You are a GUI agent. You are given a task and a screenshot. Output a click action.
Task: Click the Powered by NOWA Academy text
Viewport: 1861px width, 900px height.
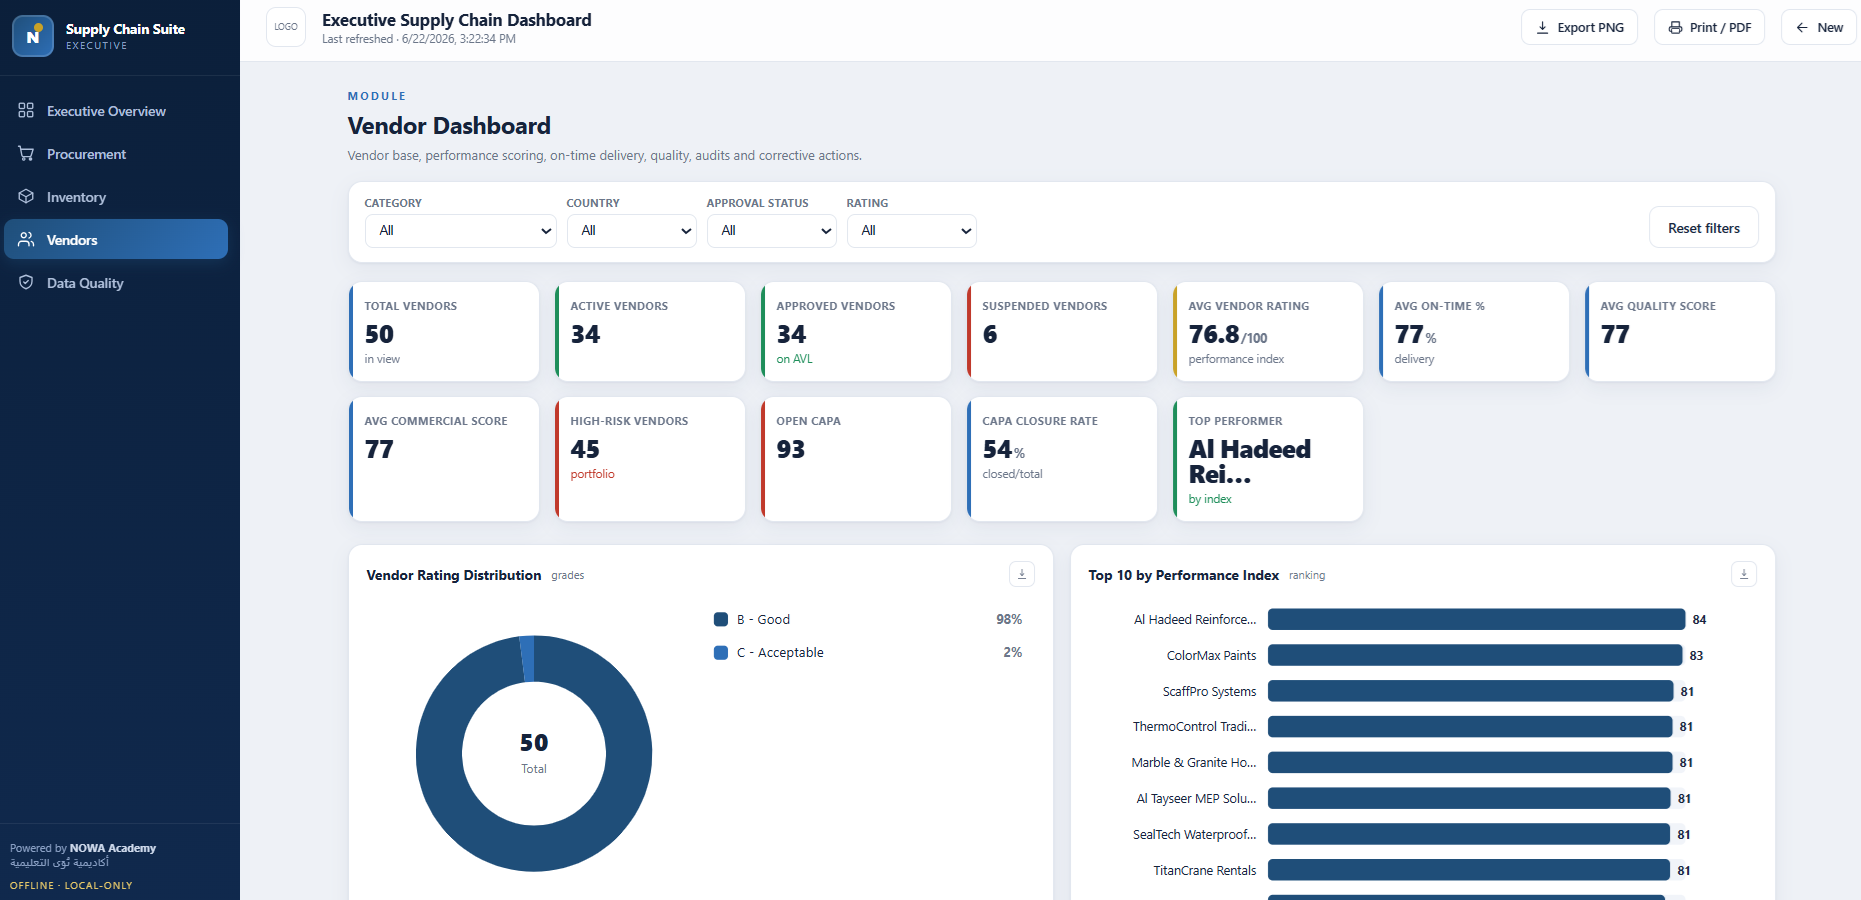tap(83, 848)
